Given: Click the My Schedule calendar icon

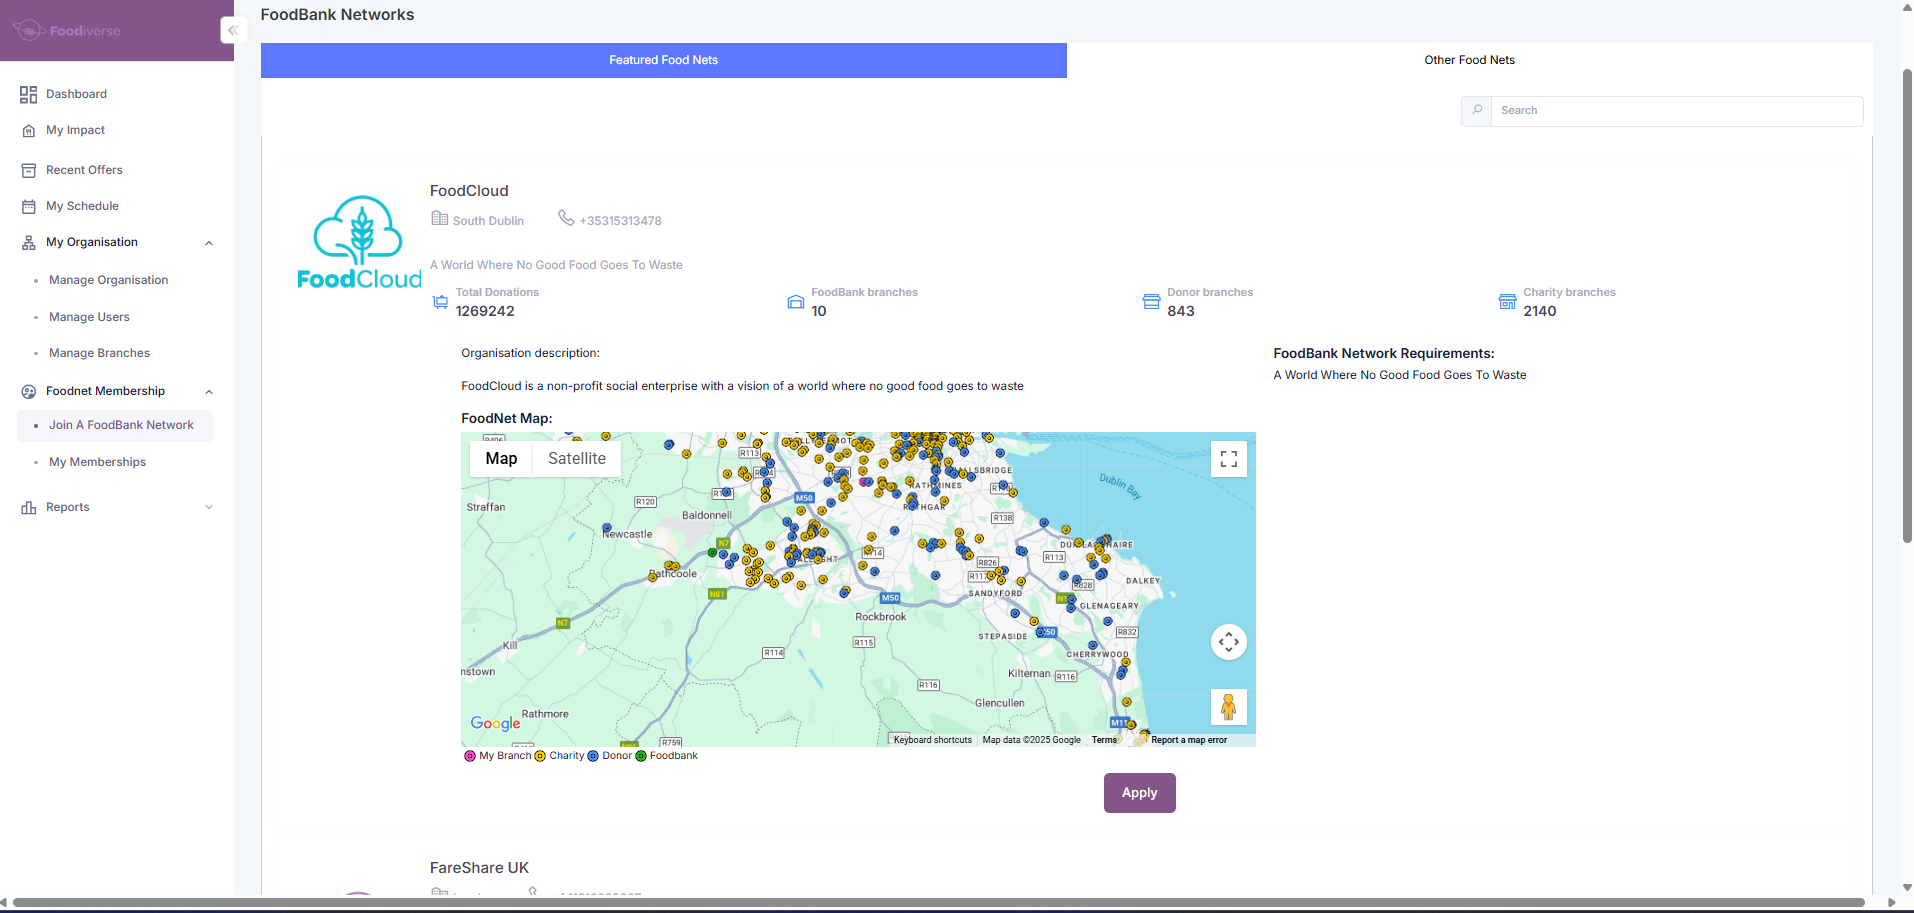Looking at the screenshot, I should [28, 207].
